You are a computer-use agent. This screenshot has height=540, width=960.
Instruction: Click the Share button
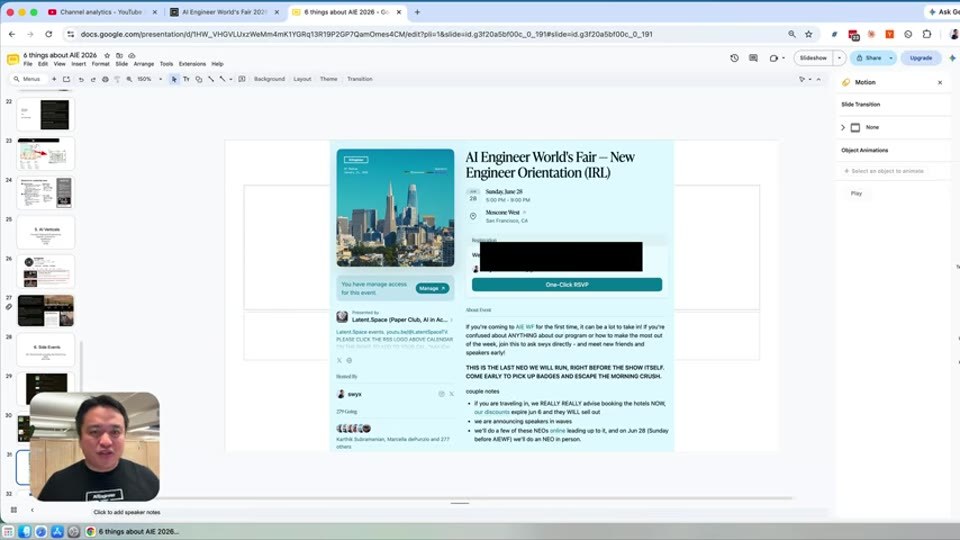point(869,58)
